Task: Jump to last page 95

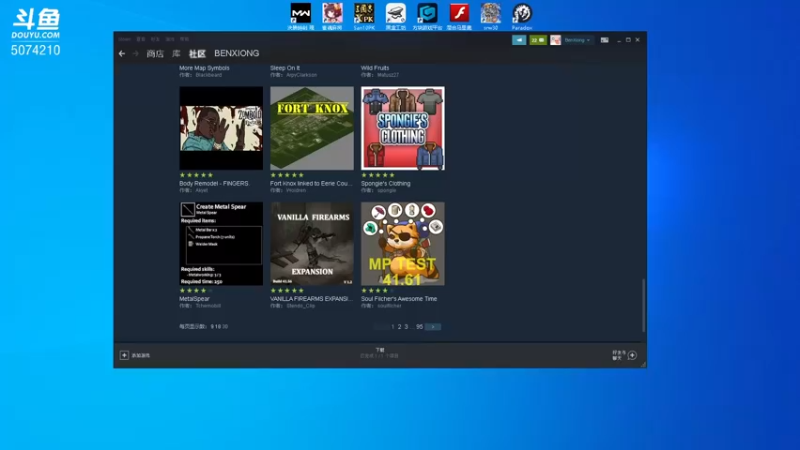Action: point(419,327)
